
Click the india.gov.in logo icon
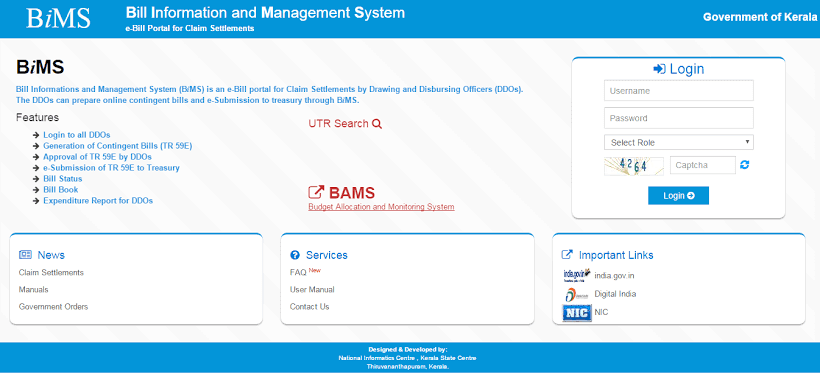(x=577, y=275)
